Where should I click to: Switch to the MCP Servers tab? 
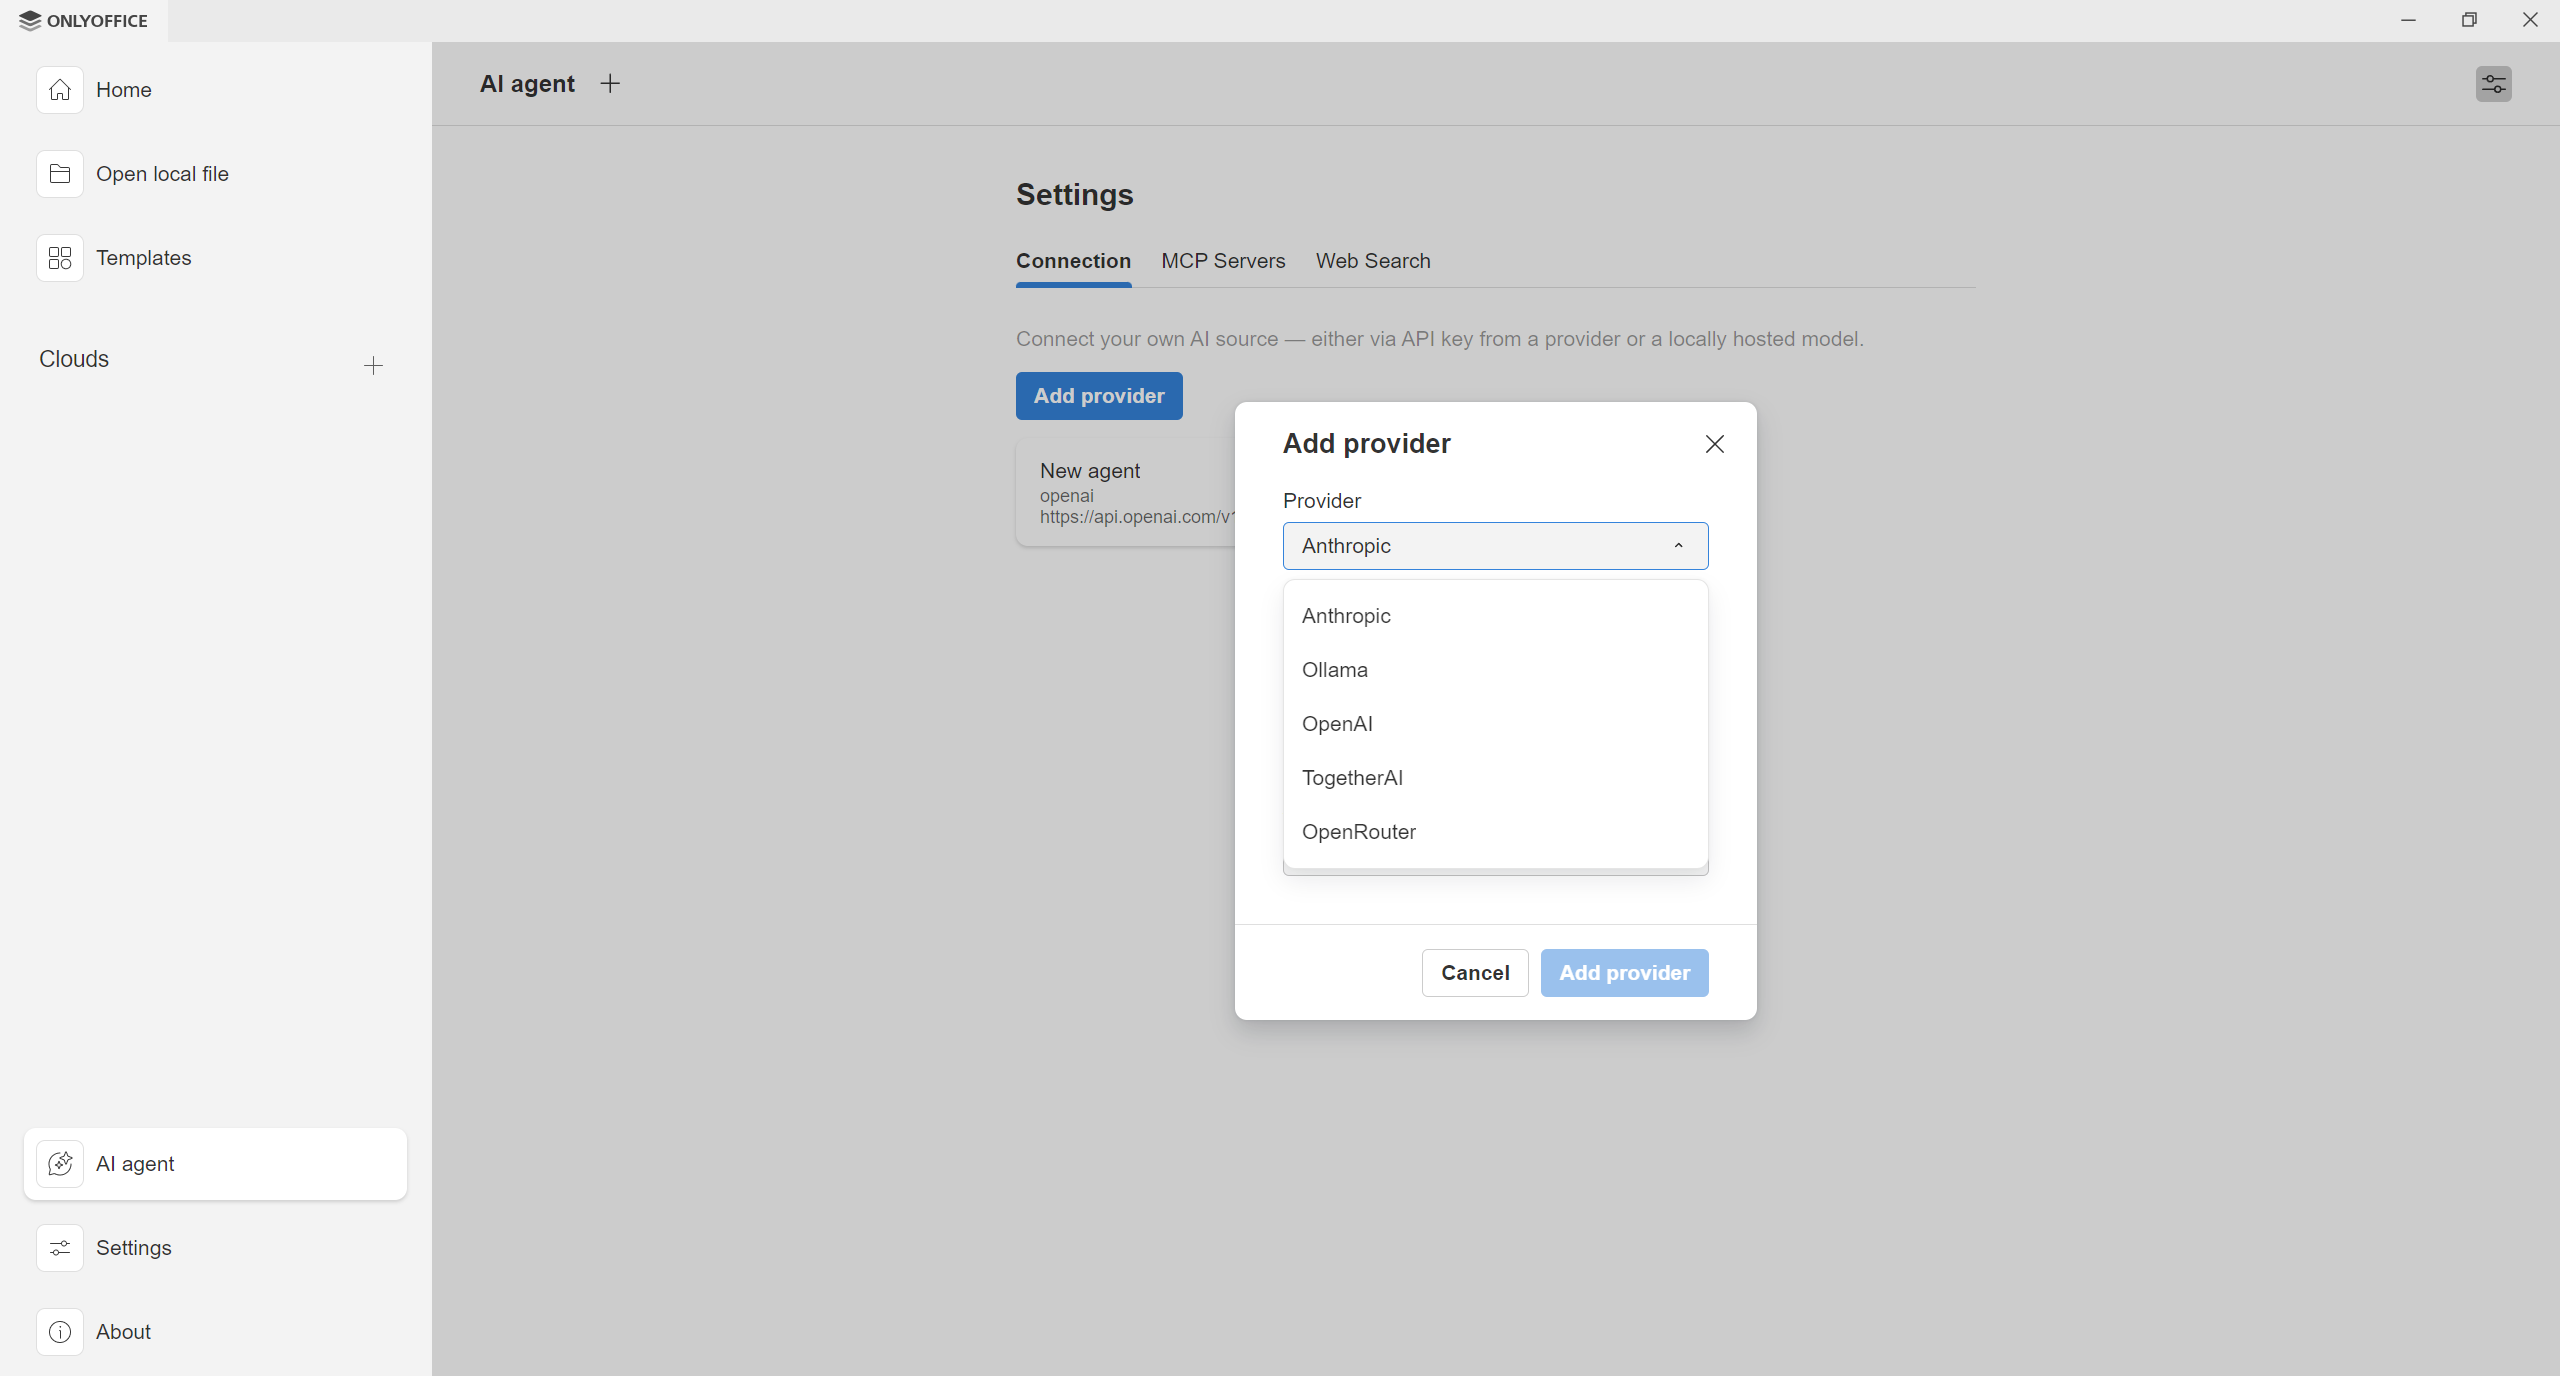[x=1222, y=261]
